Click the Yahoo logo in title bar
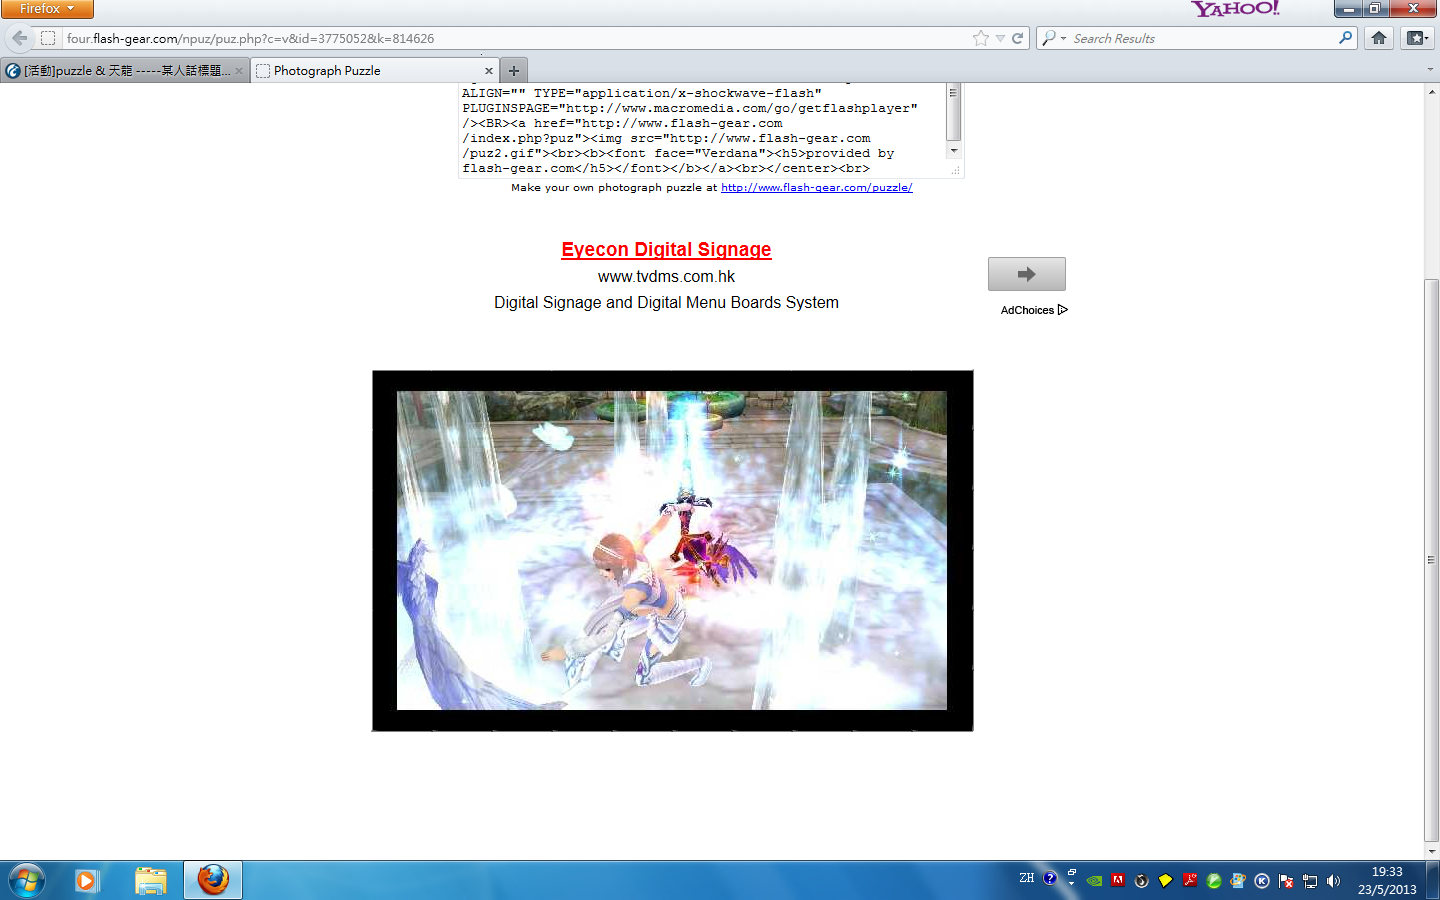 point(1235,9)
